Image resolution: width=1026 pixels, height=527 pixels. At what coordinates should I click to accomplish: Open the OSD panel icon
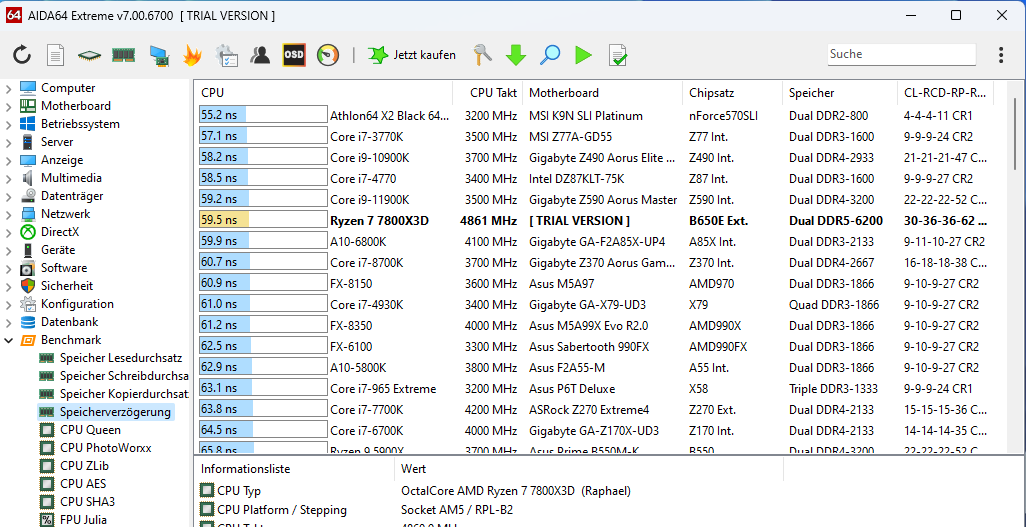(294, 55)
